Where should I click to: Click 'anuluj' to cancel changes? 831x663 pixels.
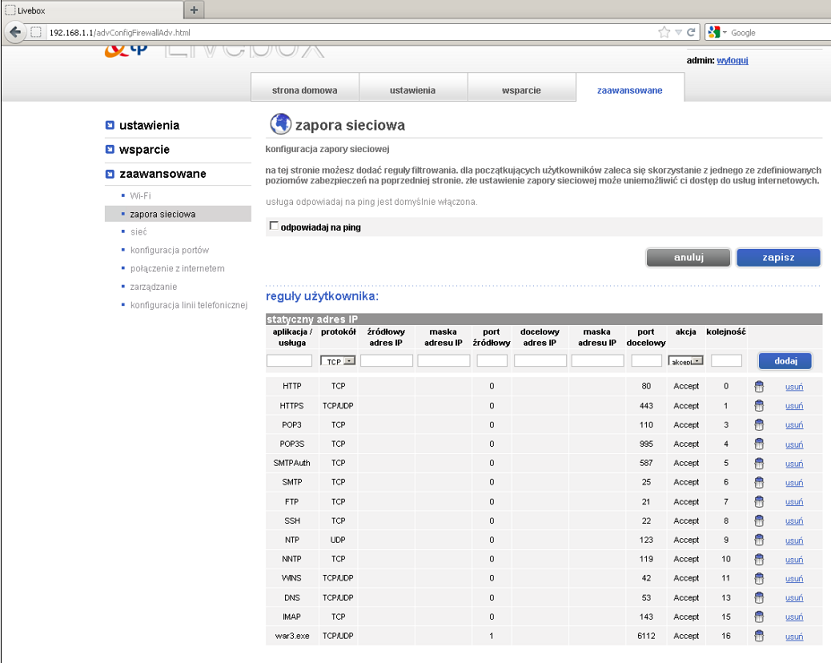pos(688,257)
